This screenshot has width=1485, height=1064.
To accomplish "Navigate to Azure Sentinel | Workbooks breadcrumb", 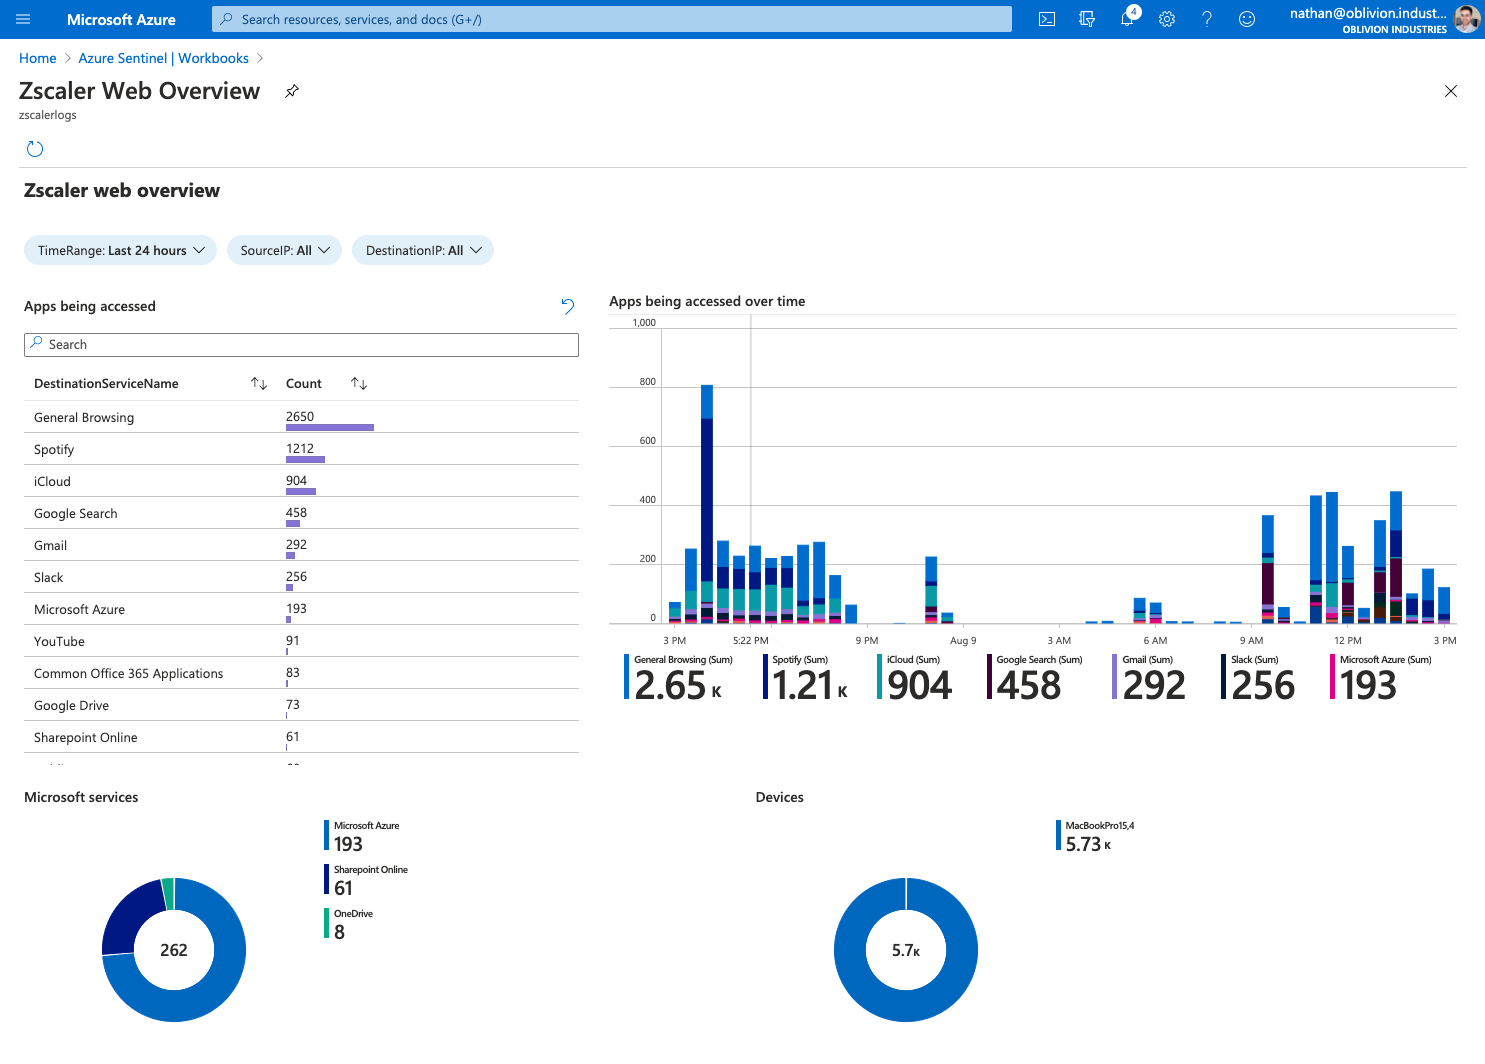I will (163, 58).
